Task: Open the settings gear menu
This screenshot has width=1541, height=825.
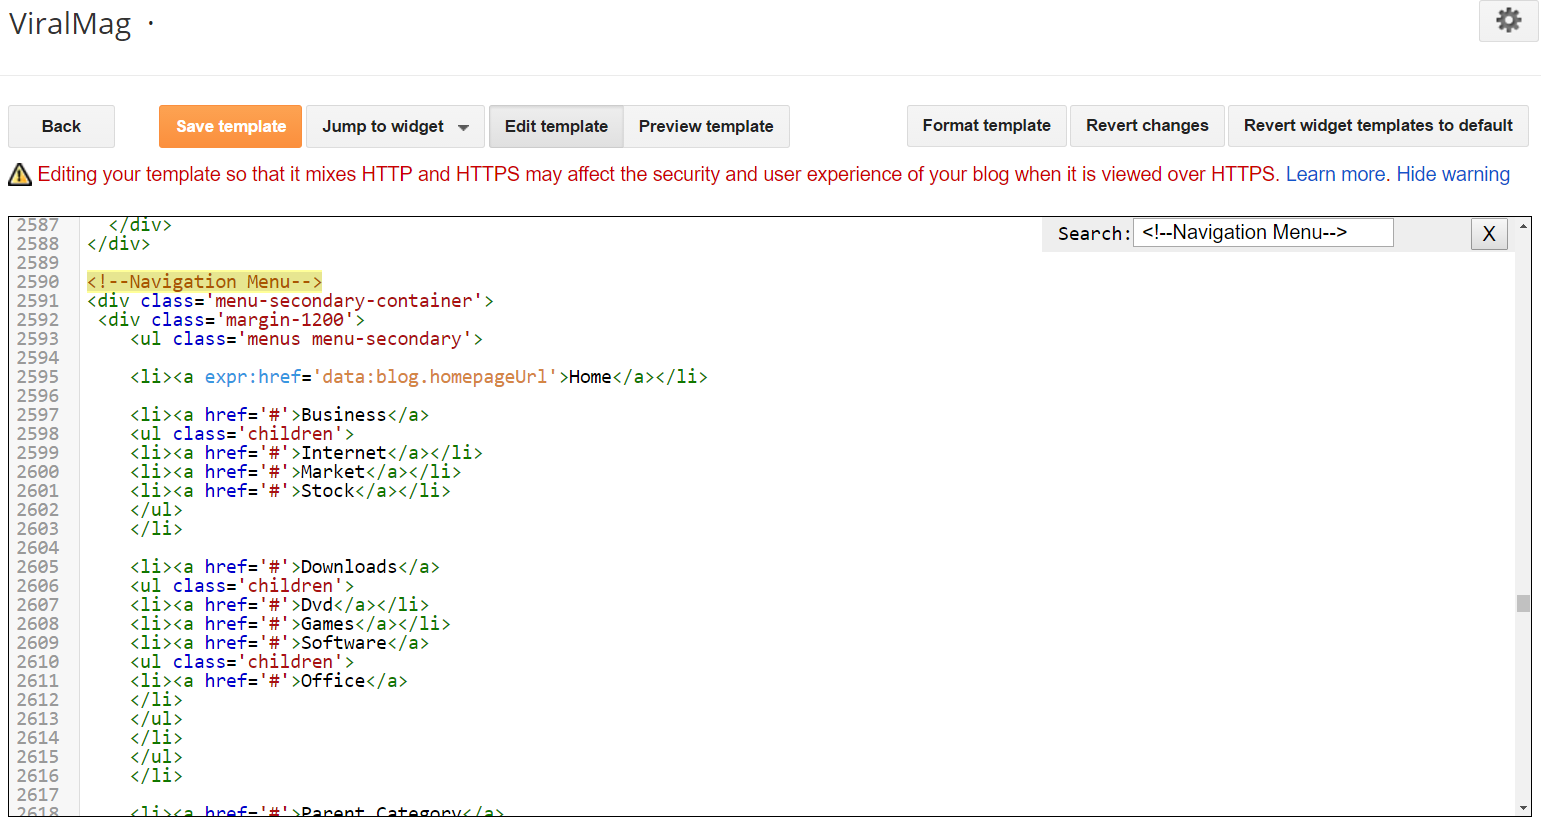Action: (1508, 20)
